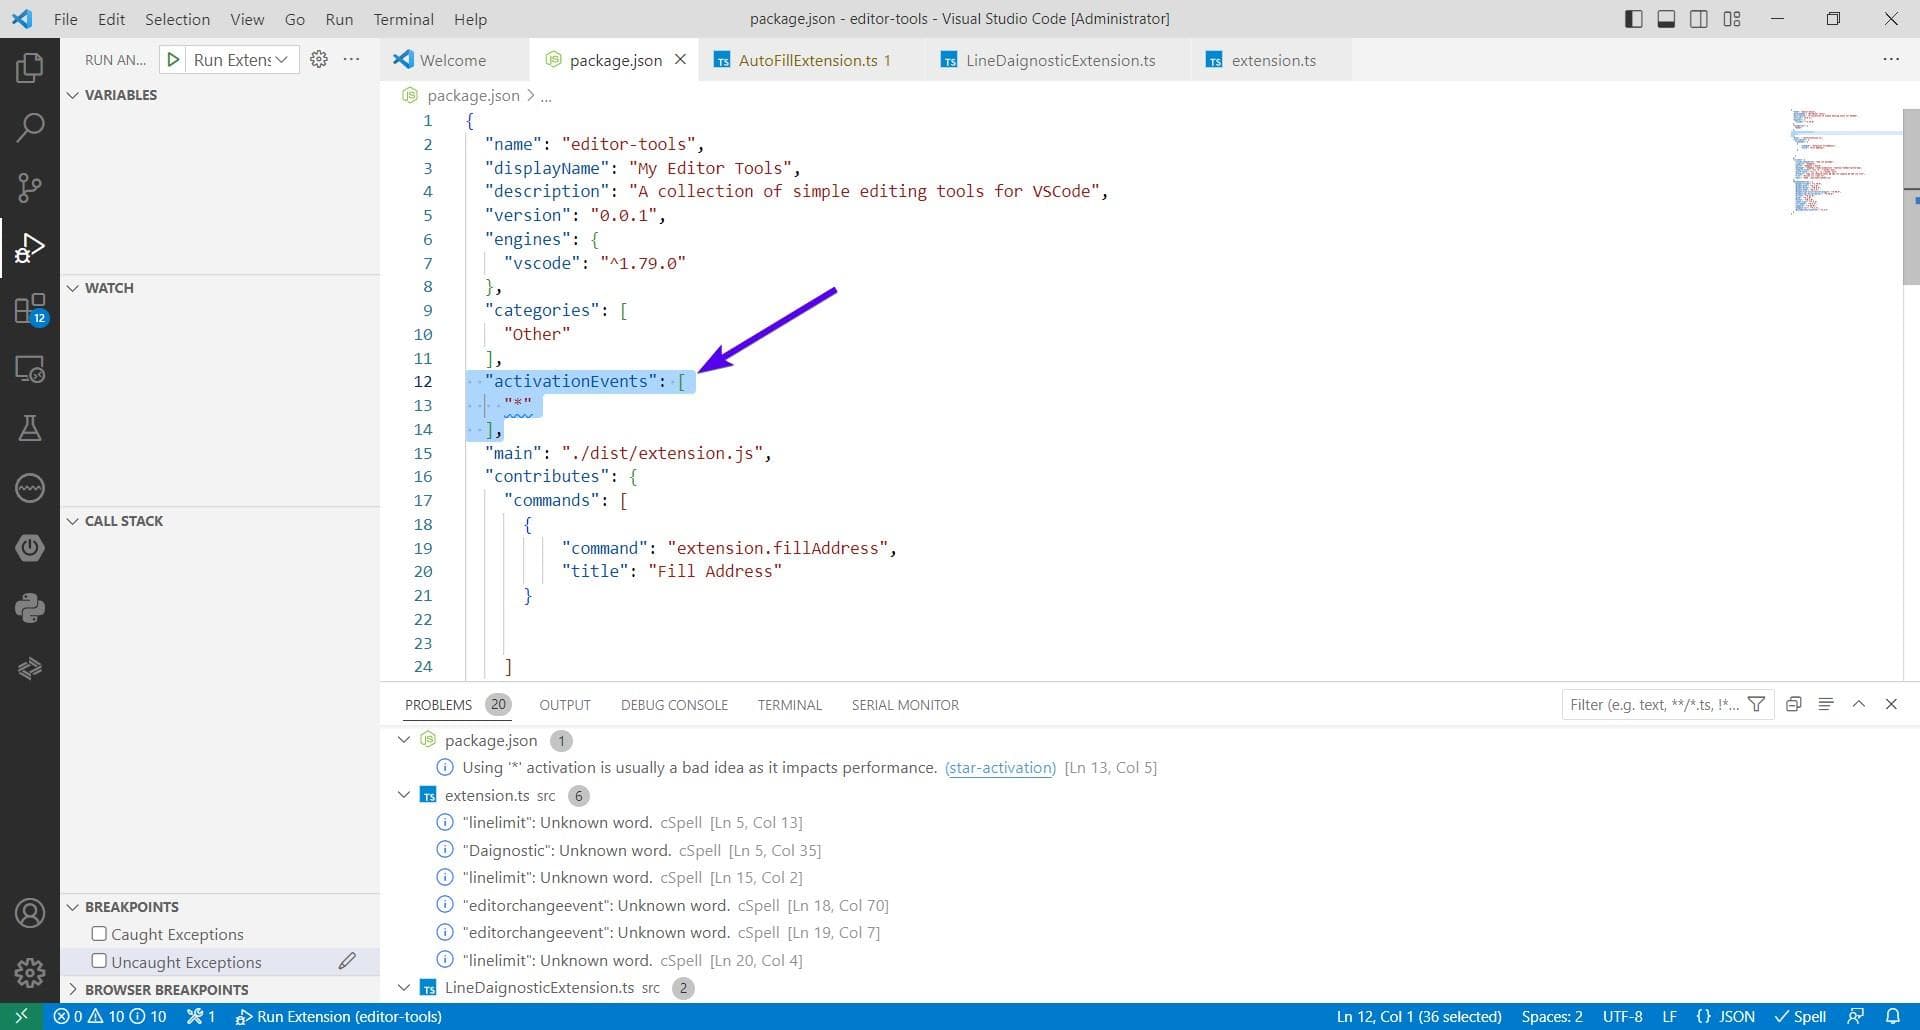Collapse the extension.ts problems group
Image resolution: width=1920 pixels, height=1030 pixels.
click(x=404, y=795)
